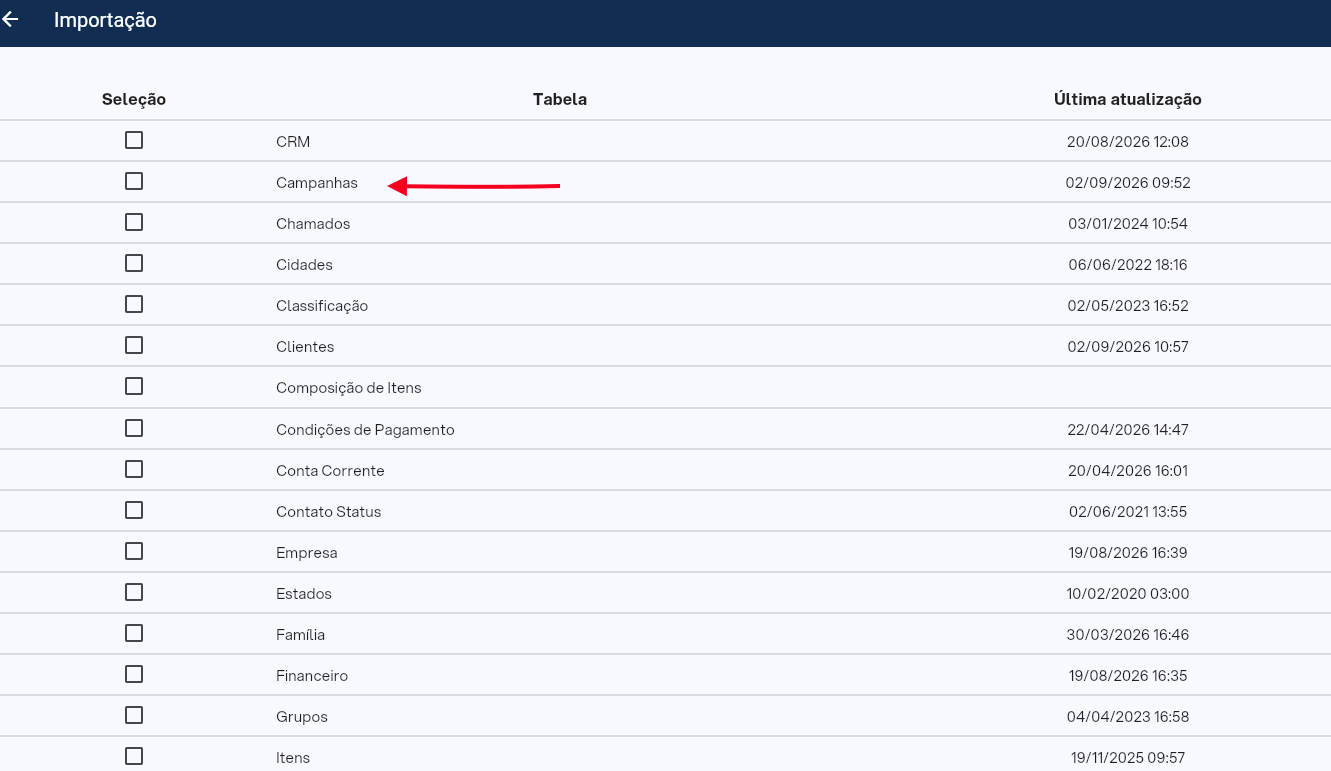Tick the Itens checkbox
Image resolution: width=1331 pixels, height=771 pixels.
[134, 756]
